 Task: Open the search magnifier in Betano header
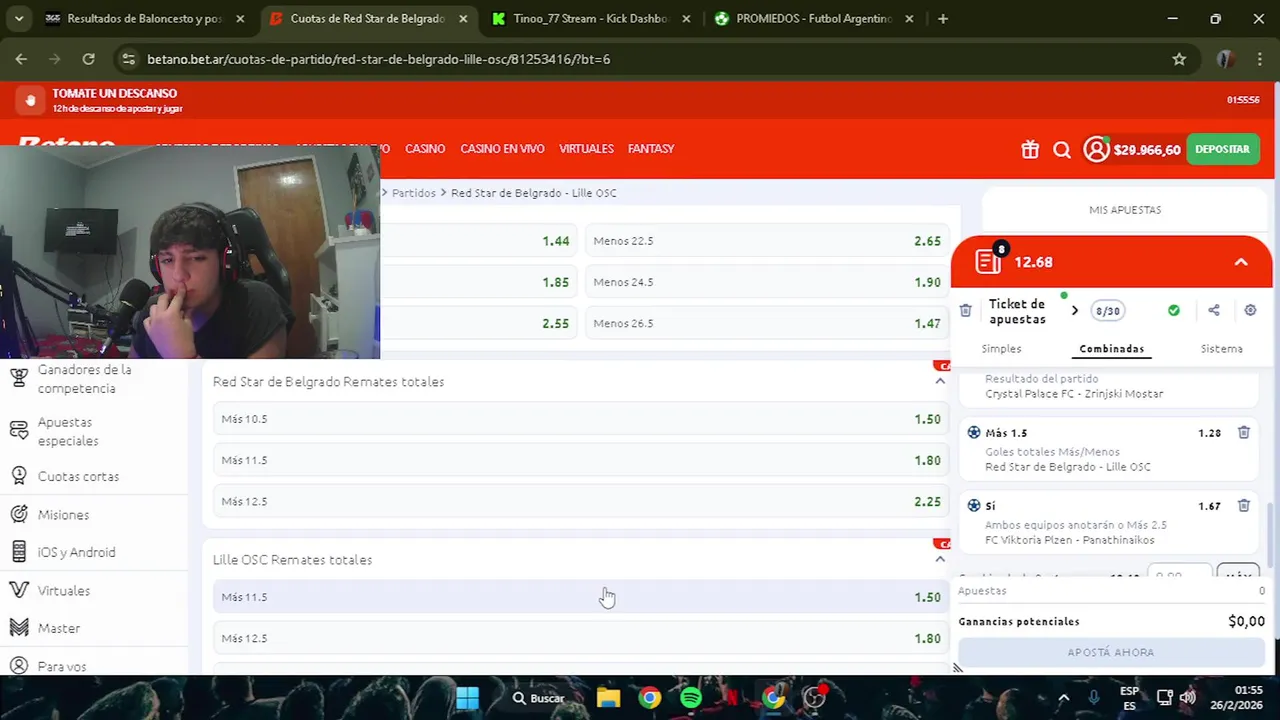(x=1062, y=150)
